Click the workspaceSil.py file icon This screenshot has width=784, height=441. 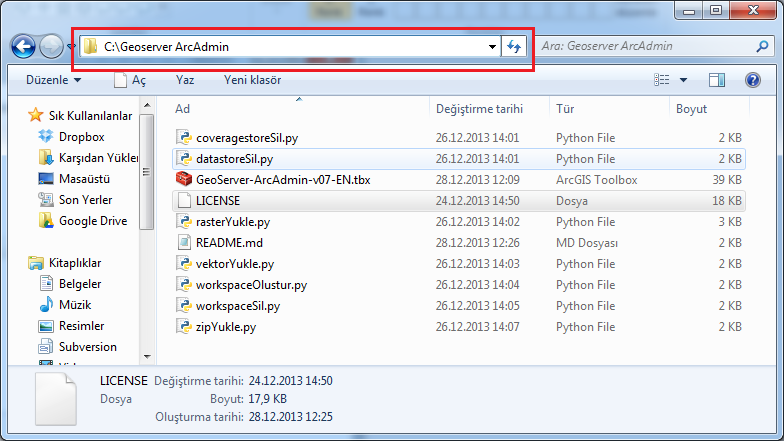coord(184,306)
